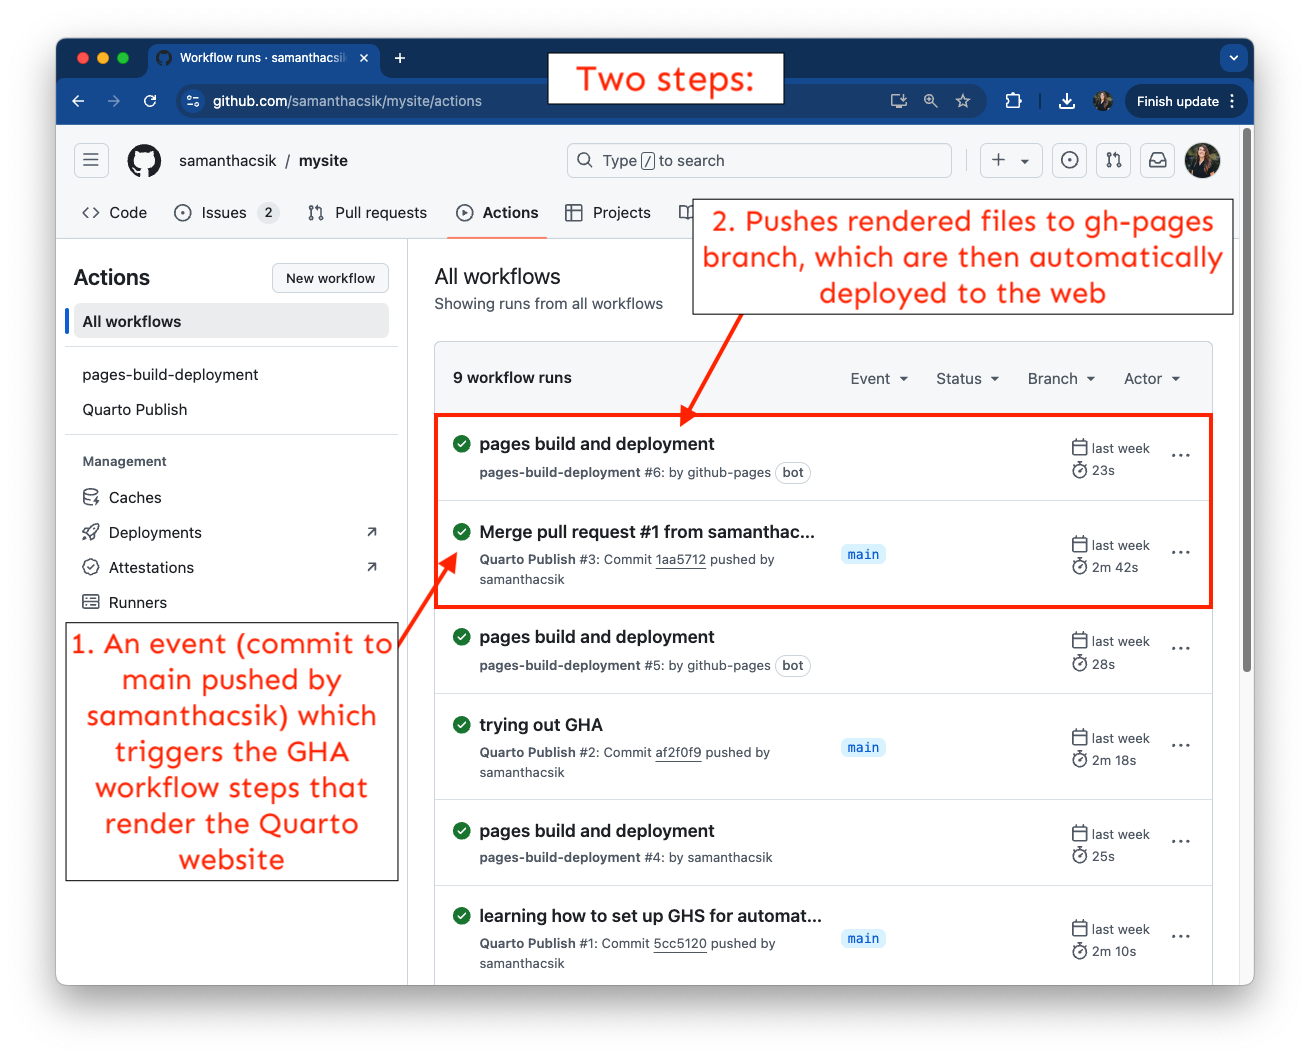Switch to the Pull requests tab
Viewport: 1310px width, 1059px height.
click(x=367, y=213)
